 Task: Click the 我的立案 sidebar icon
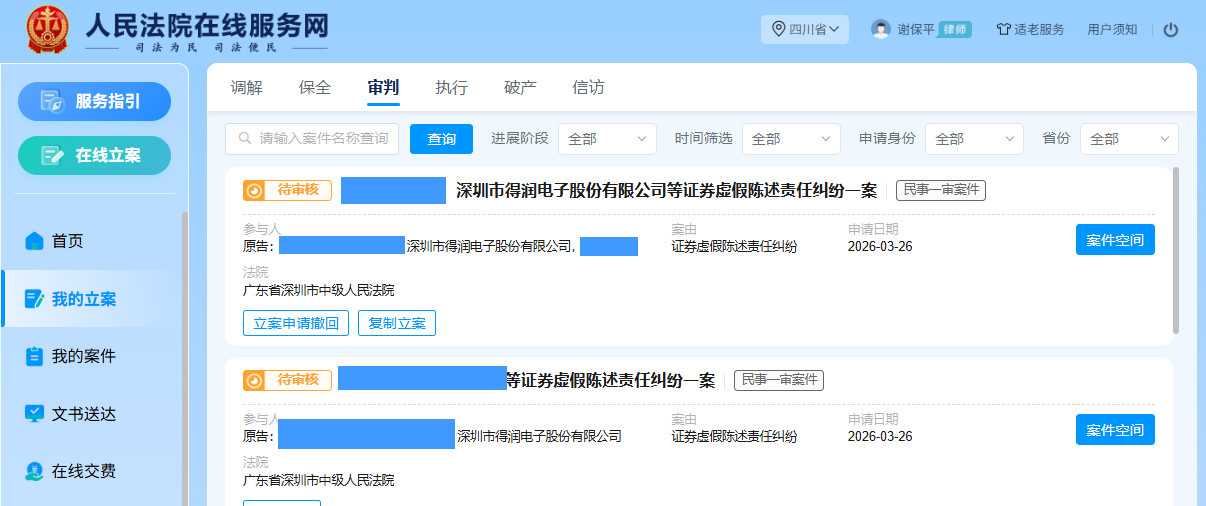(x=34, y=298)
